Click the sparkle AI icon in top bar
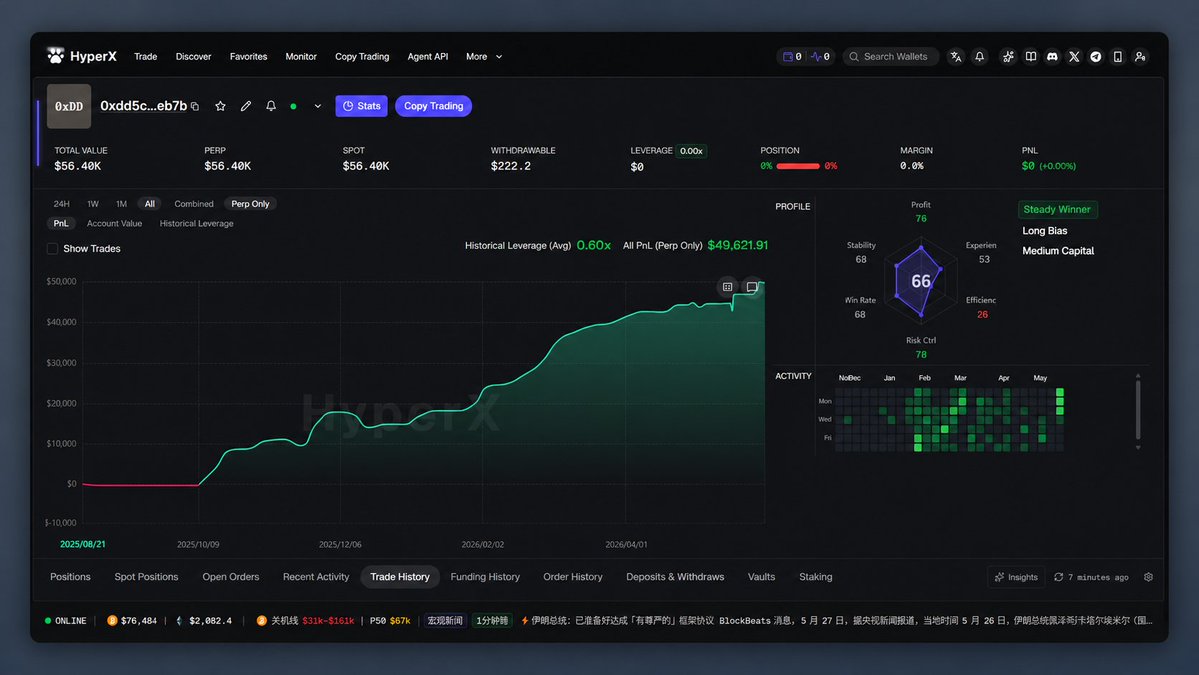The width and height of the screenshot is (1199, 675). 1009,57
